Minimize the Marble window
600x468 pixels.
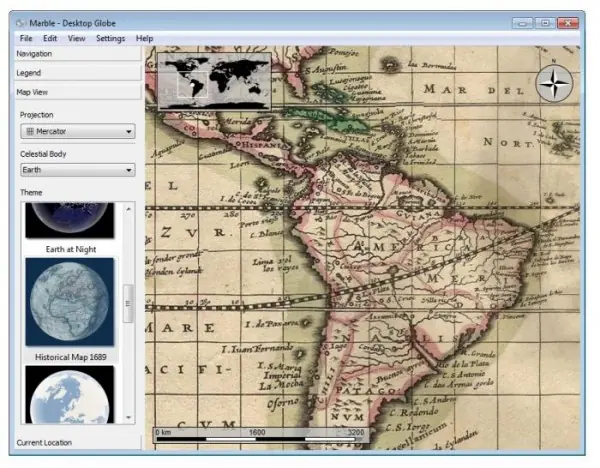pos(522,23)
